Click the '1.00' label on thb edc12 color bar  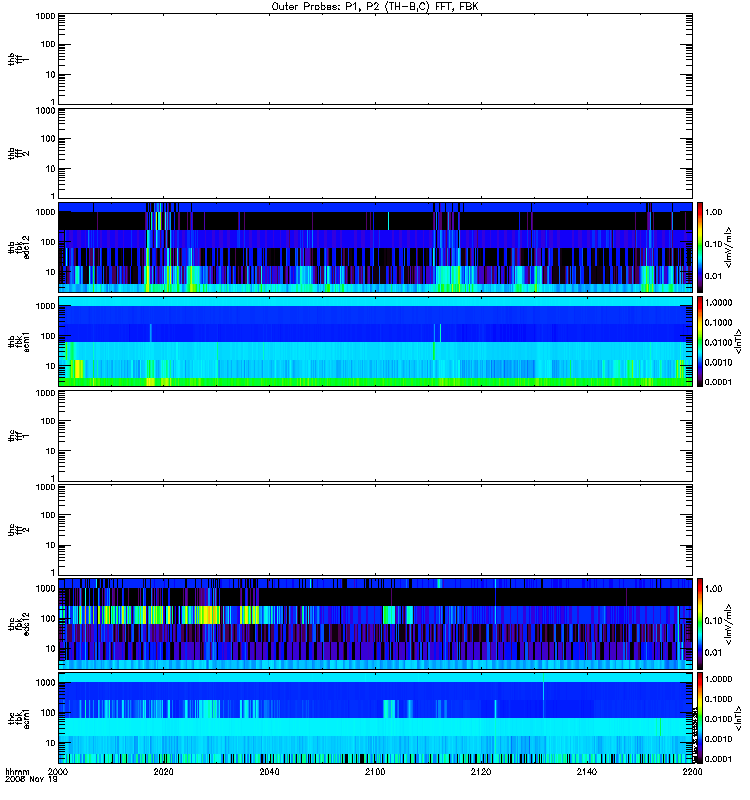coord(714,212)
